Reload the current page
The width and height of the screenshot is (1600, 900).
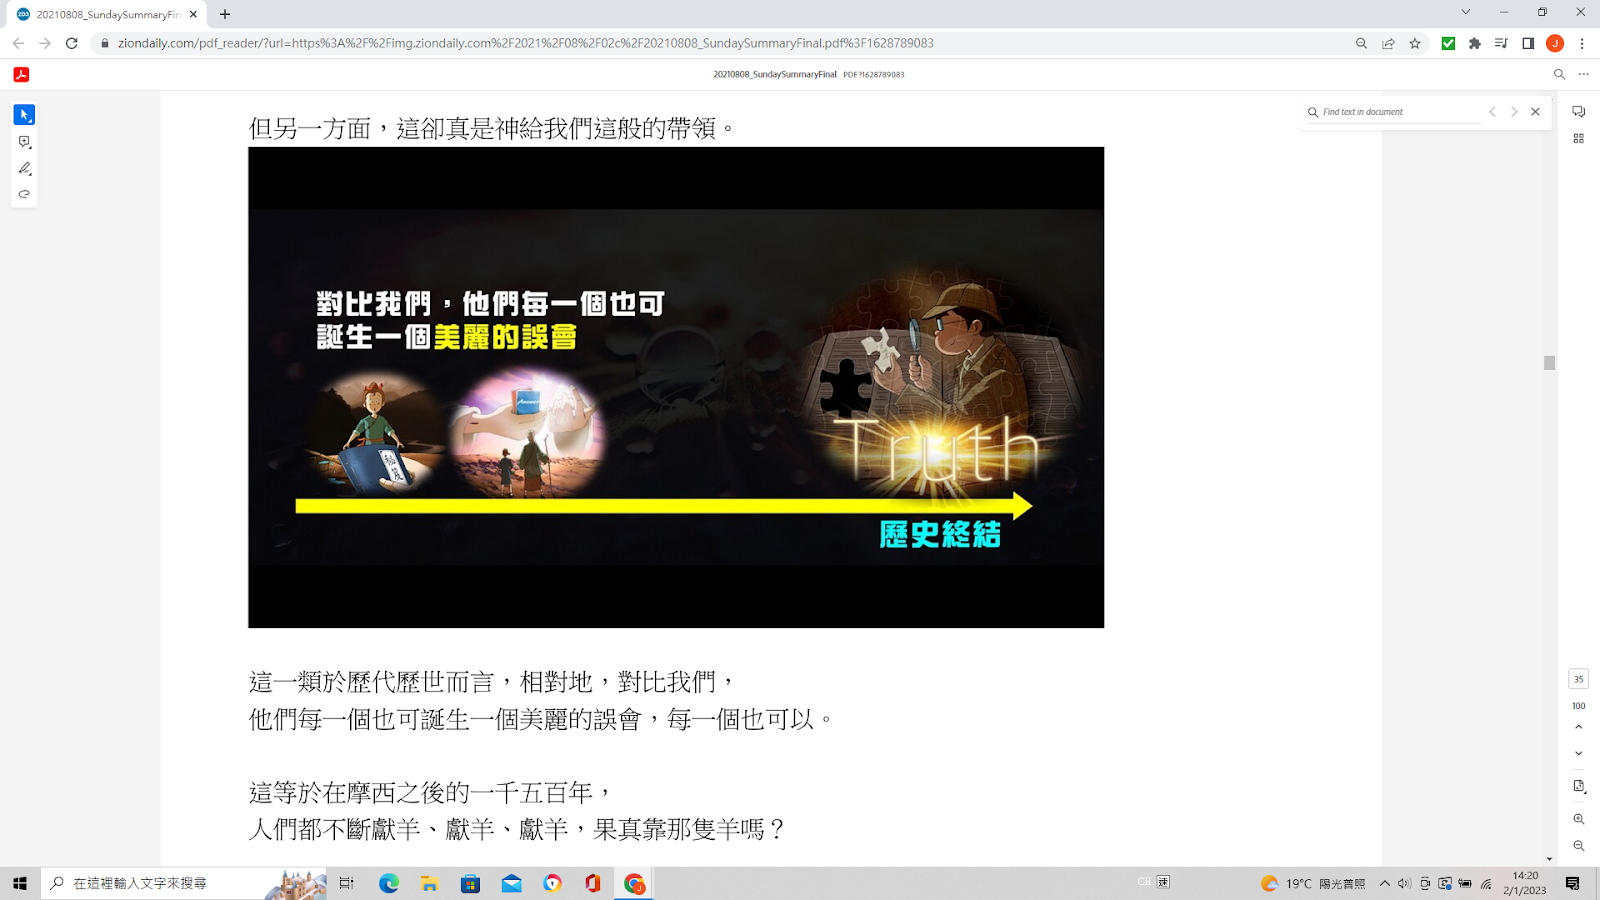[72, 43]
